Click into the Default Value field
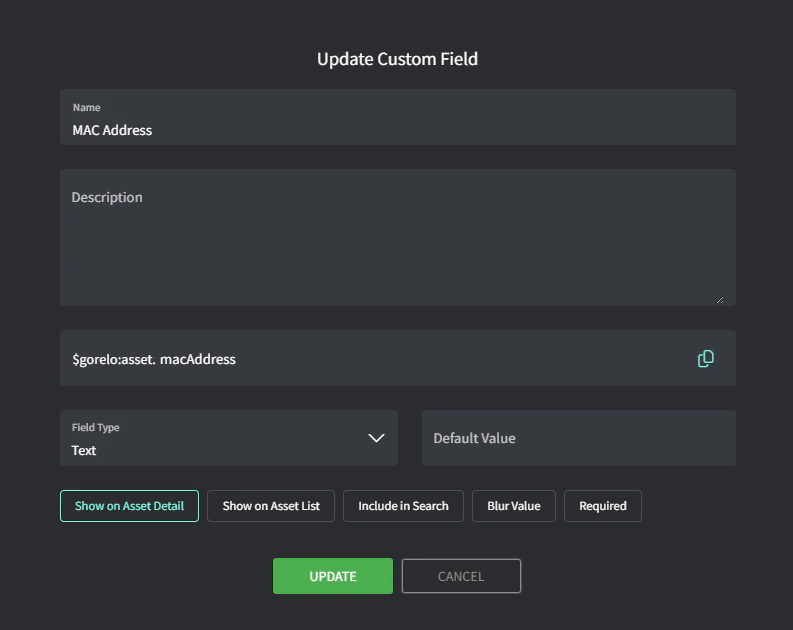Screen dimensions: 793x630 [x=579, y=438]
